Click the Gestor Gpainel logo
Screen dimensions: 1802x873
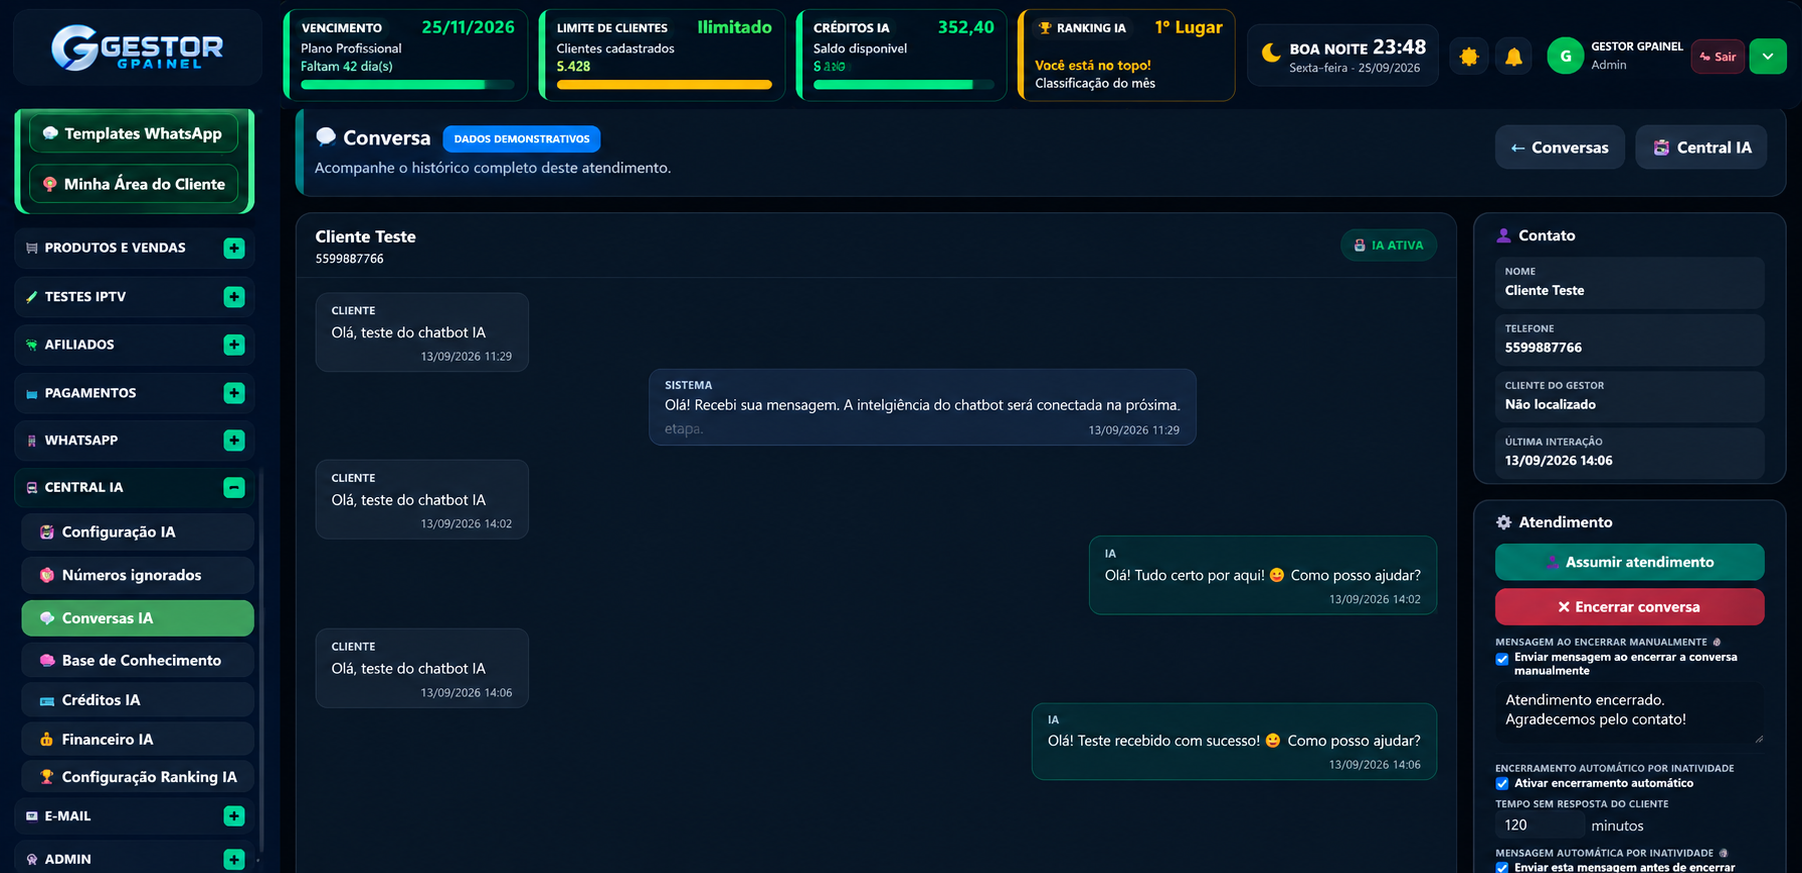point(138,48)
